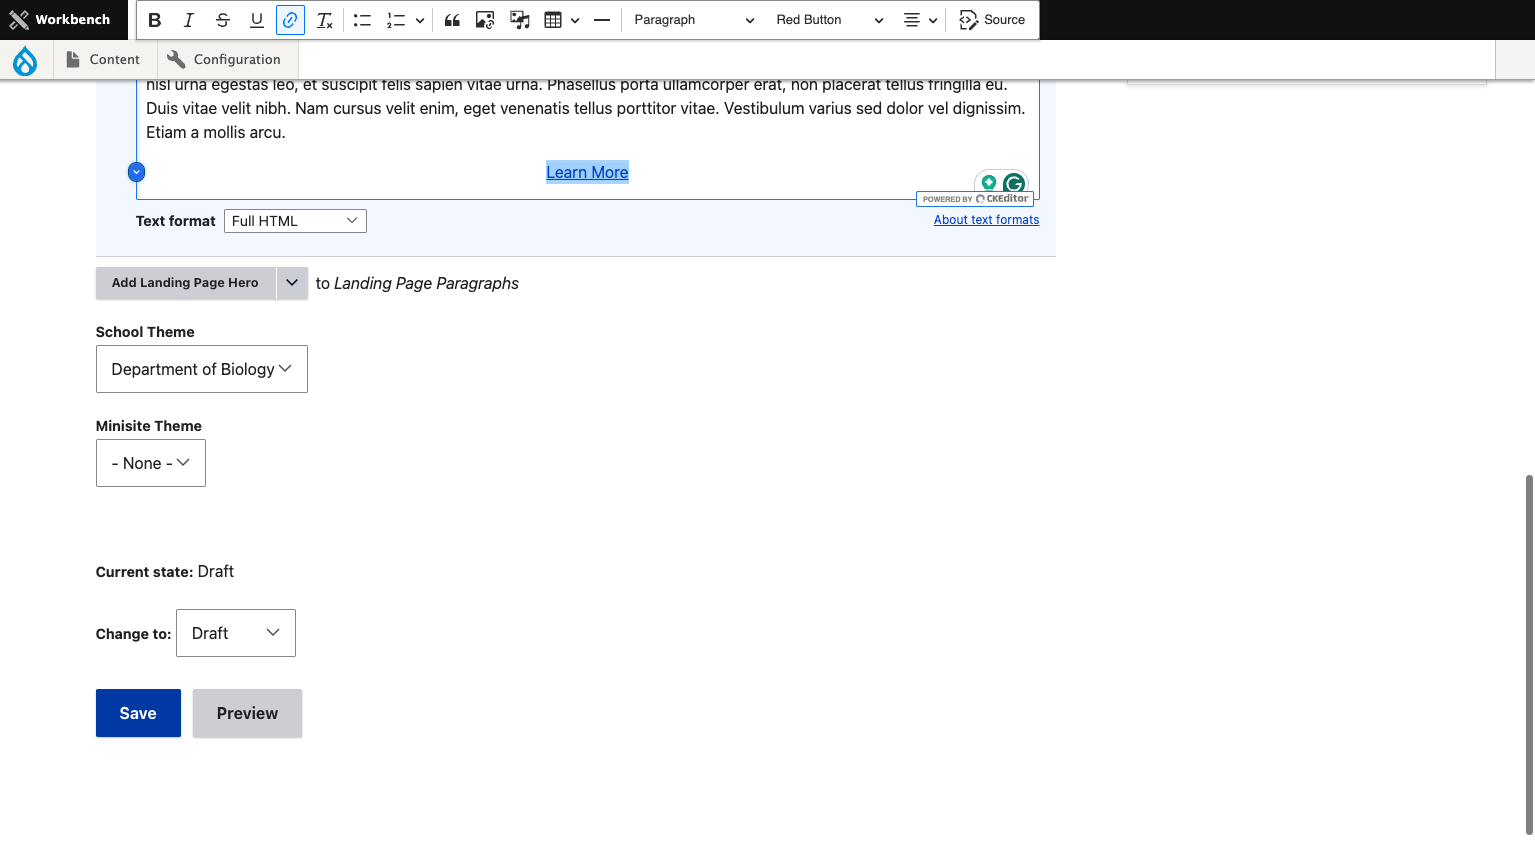1535x844 pixels.
Task: Click the Save button
Action: click(x=138, y=713)
